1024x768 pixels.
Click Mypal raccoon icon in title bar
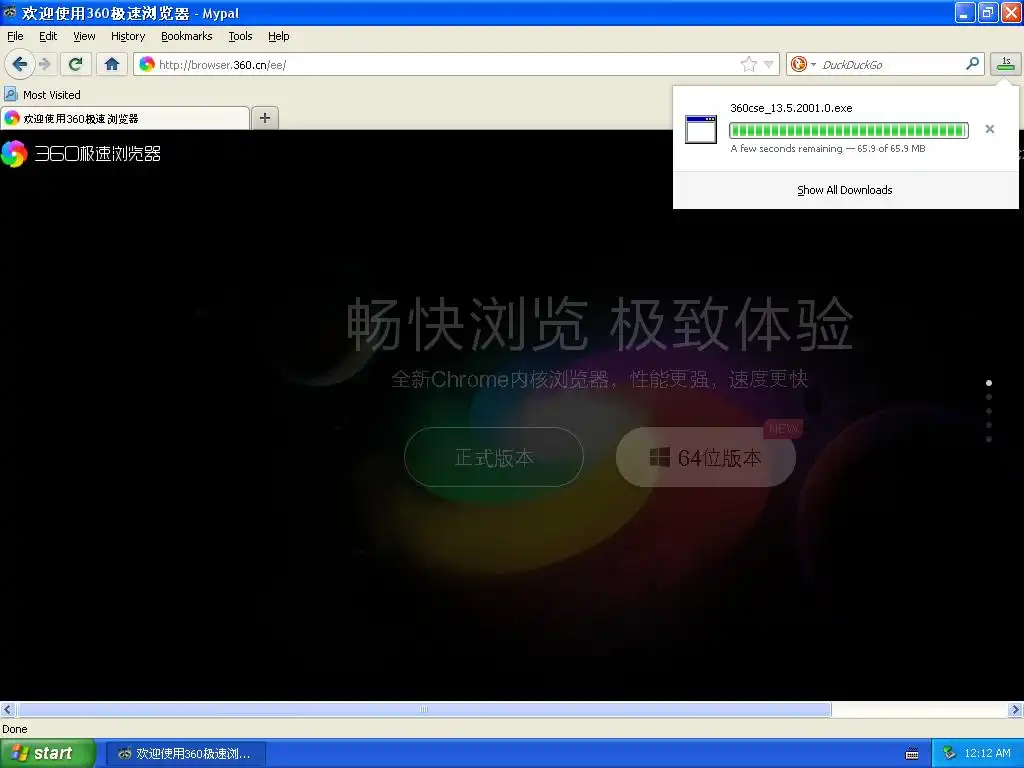tap(9, 12)
